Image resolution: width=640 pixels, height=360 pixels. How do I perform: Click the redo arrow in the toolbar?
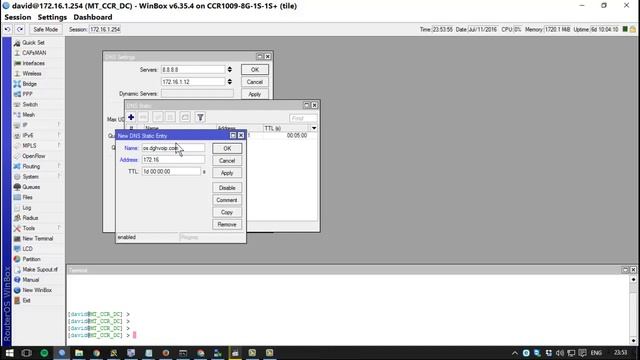pos(20,29)
